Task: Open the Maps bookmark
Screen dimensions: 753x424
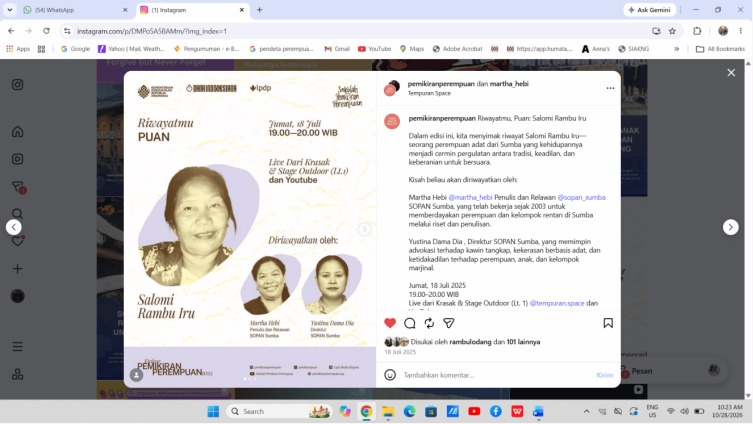Action: [x=412, y=48]
